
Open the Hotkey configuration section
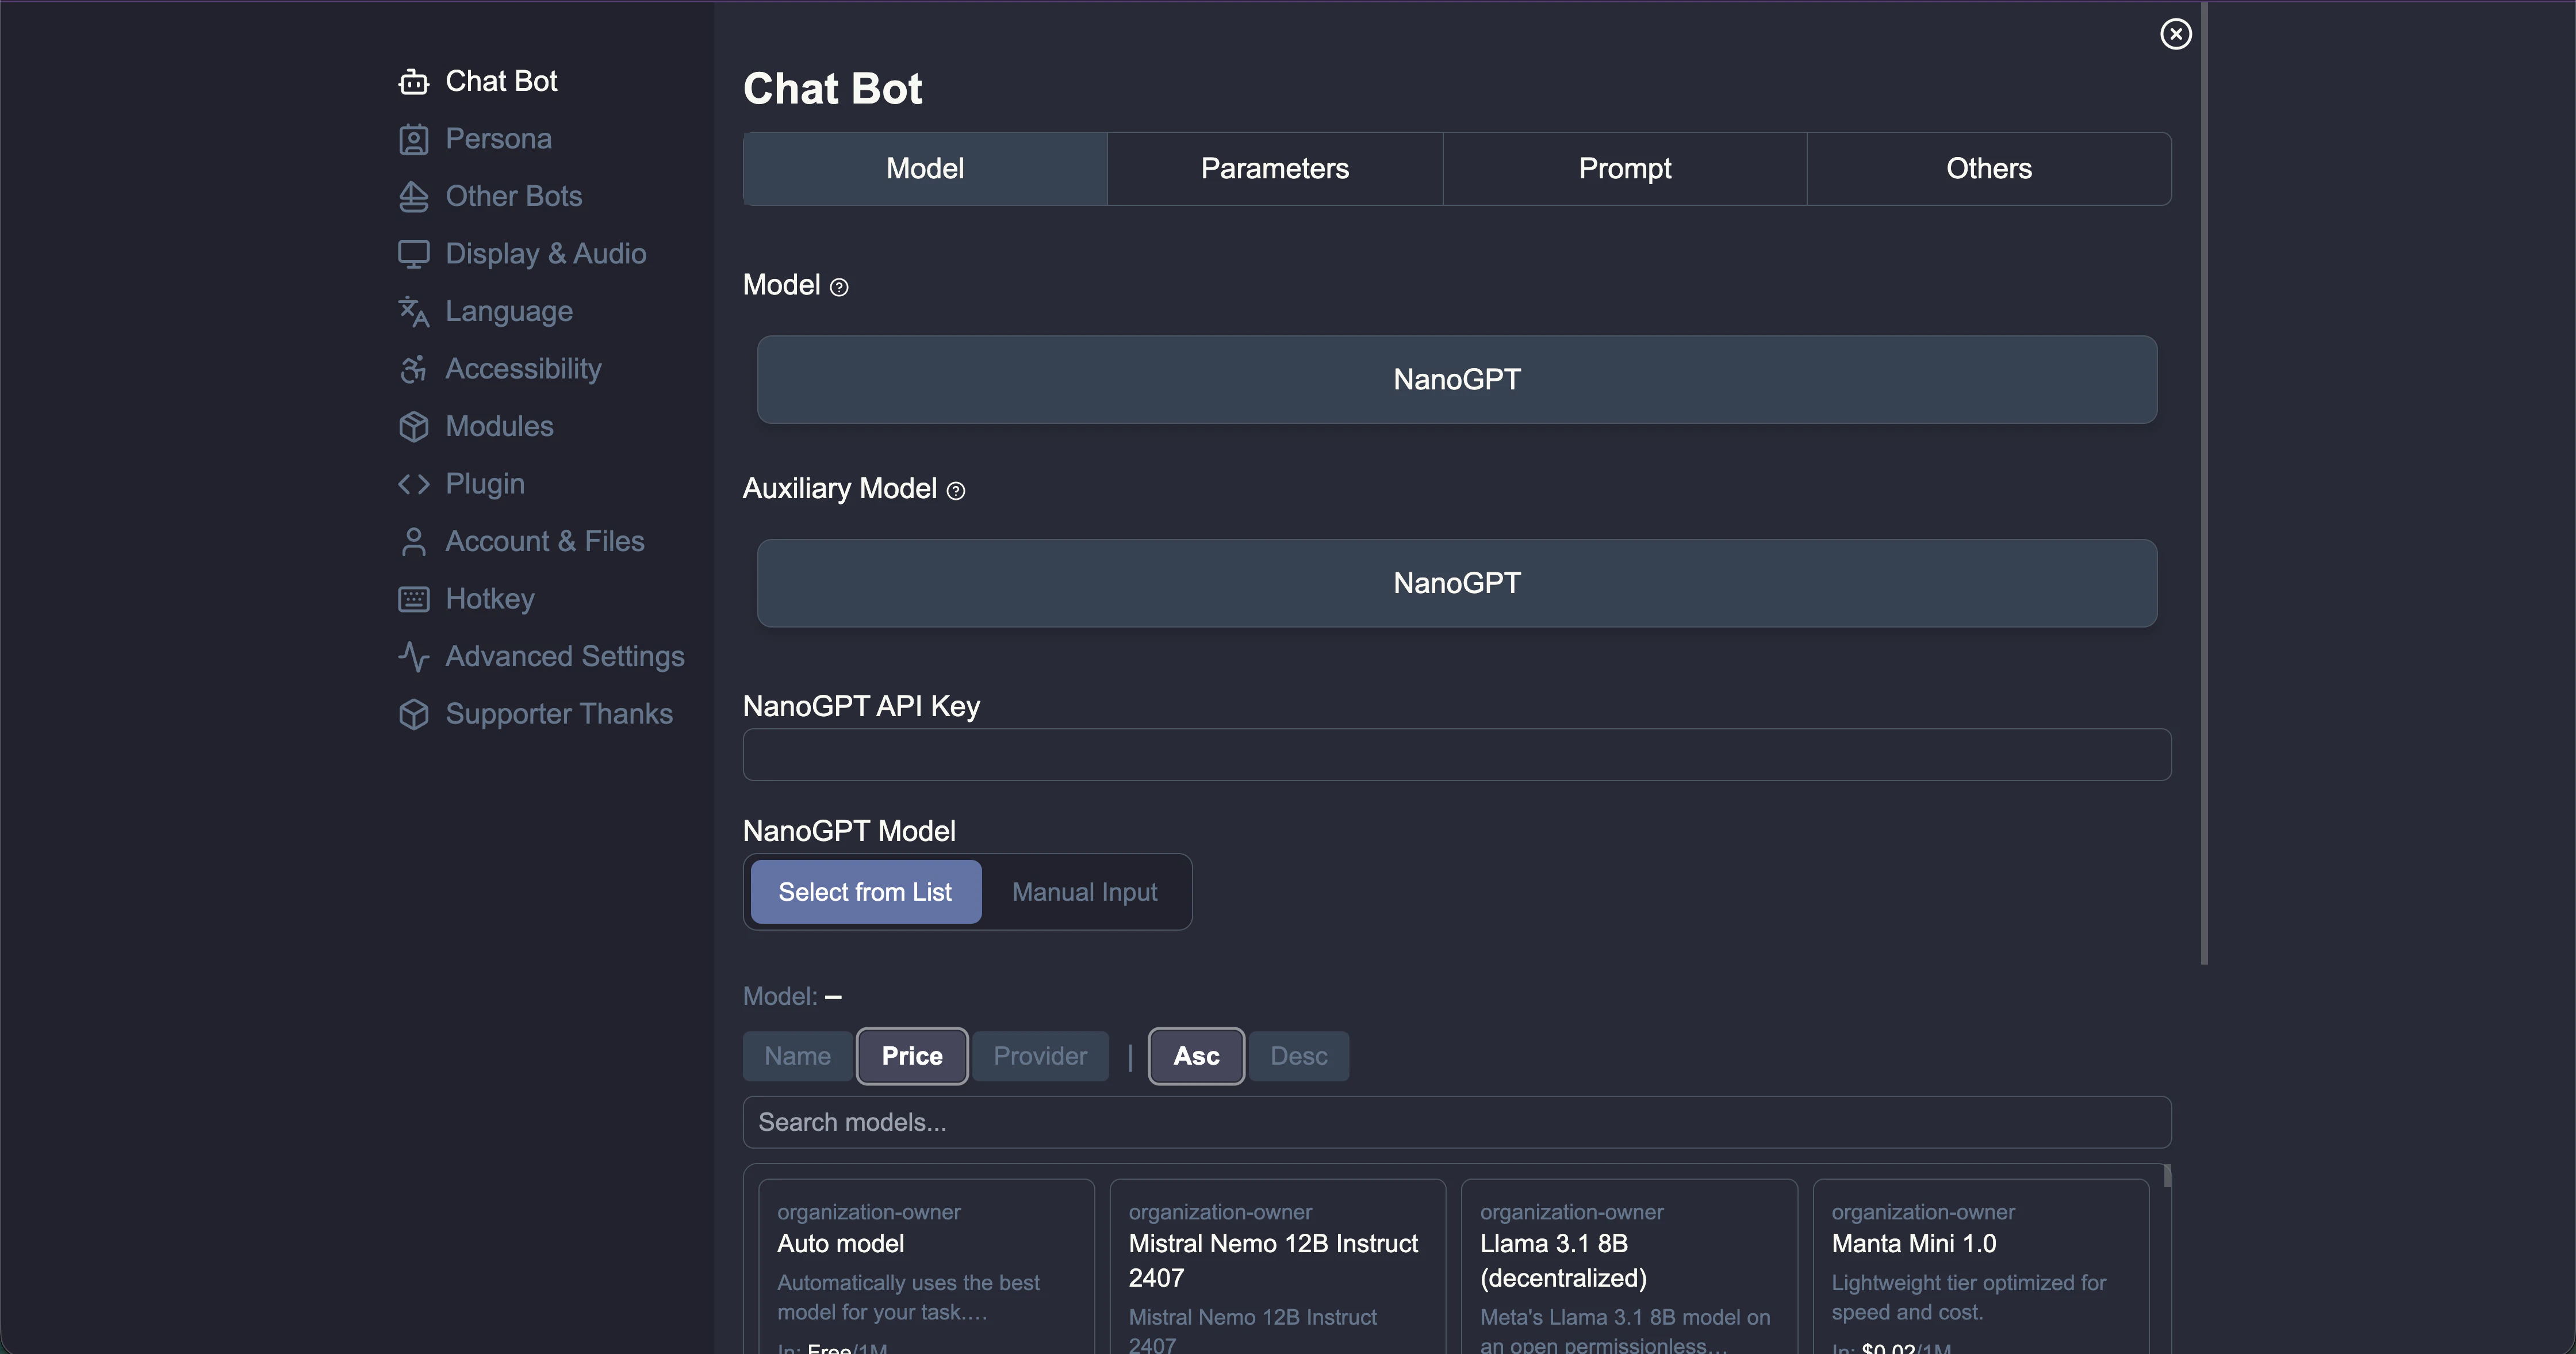(x=489, y=598)
